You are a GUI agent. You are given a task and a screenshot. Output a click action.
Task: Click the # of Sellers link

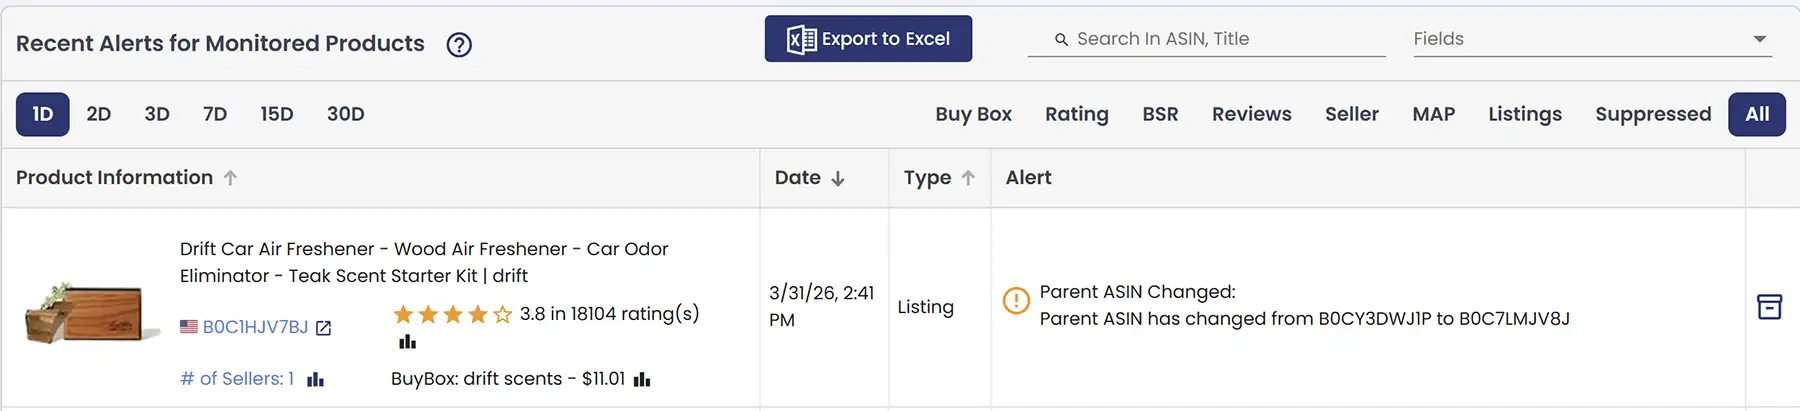coord(237,379)
